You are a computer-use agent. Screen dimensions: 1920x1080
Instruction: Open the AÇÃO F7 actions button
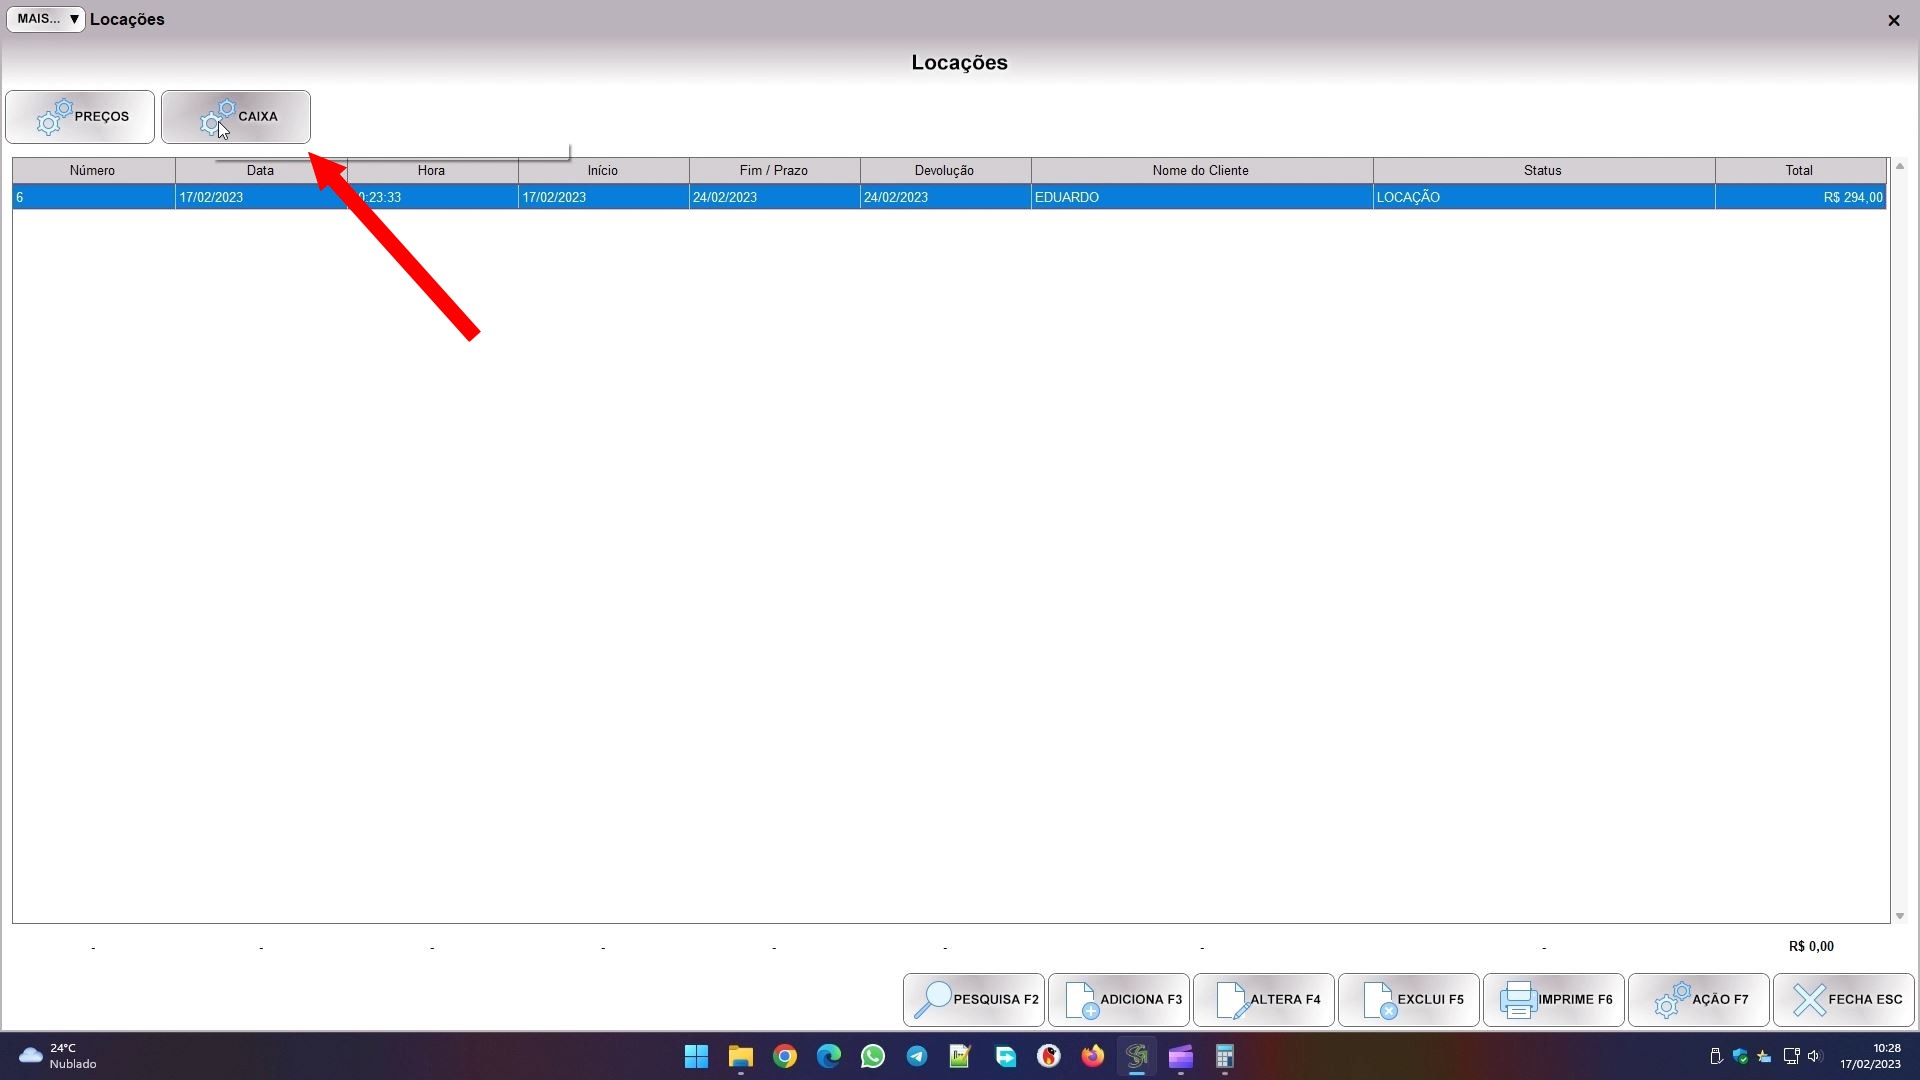pyautogui.click(x=1698, y=999)
